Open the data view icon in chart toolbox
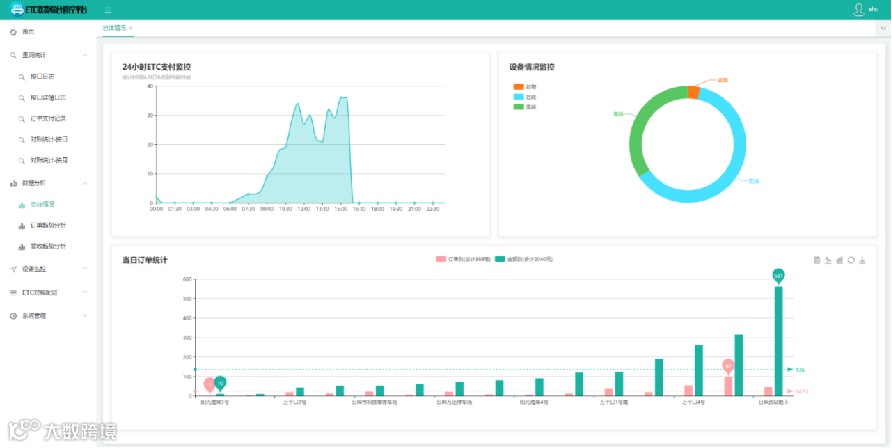Image resolution: width=892 pixels, height=448 pixels. click(x=817, y=260)
